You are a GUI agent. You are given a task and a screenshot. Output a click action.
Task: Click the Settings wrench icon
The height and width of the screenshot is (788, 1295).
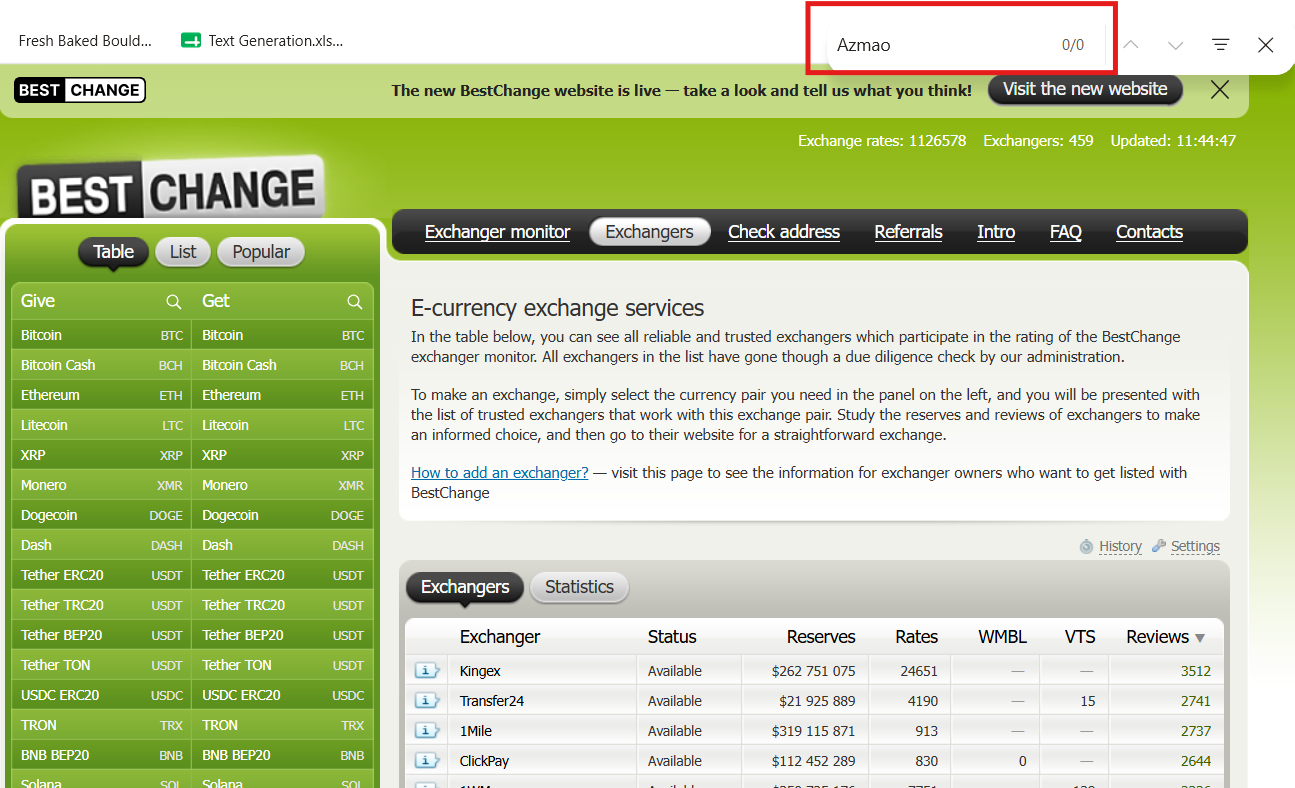coord(1159,546)
